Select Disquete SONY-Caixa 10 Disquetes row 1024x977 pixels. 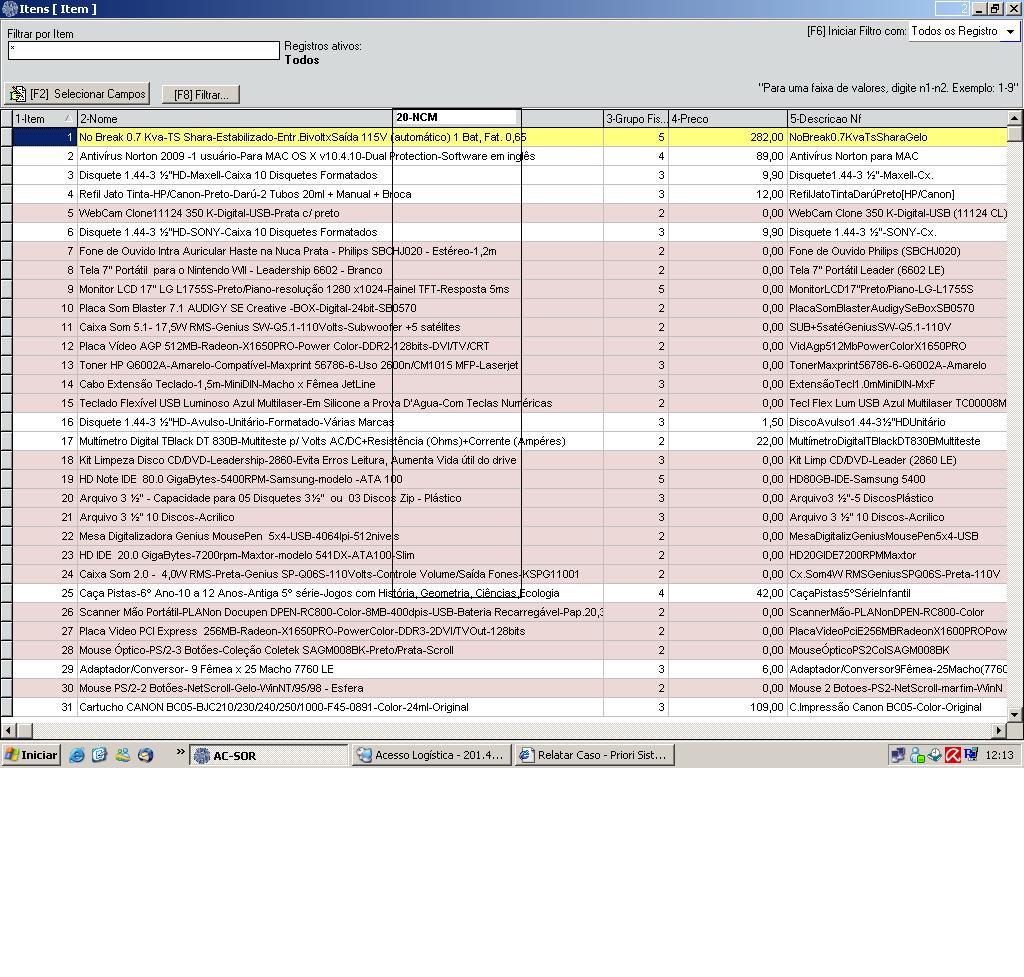click(509, 232)
